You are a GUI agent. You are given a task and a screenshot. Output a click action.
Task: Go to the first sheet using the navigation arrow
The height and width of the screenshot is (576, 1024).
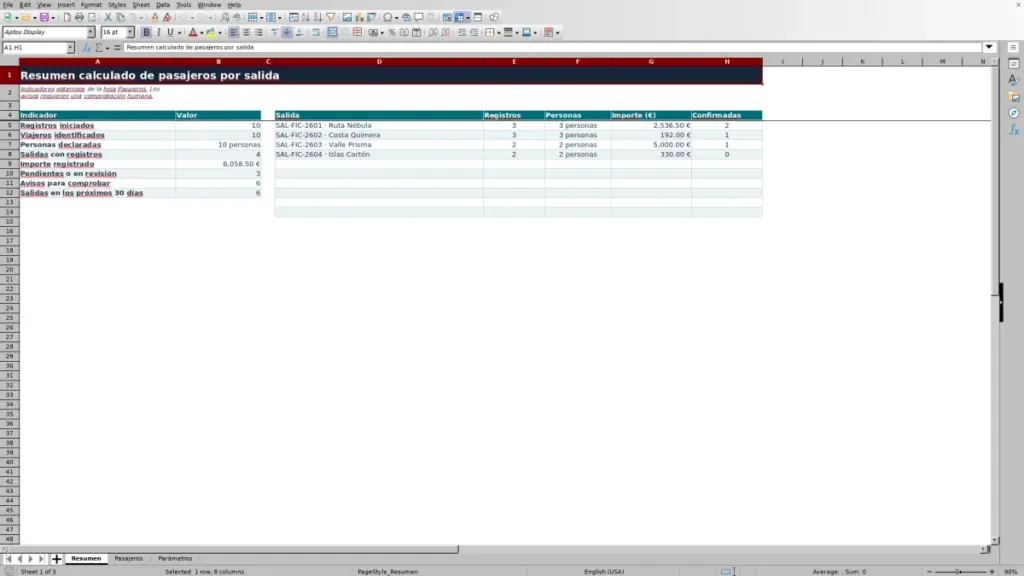coord(8,558)
